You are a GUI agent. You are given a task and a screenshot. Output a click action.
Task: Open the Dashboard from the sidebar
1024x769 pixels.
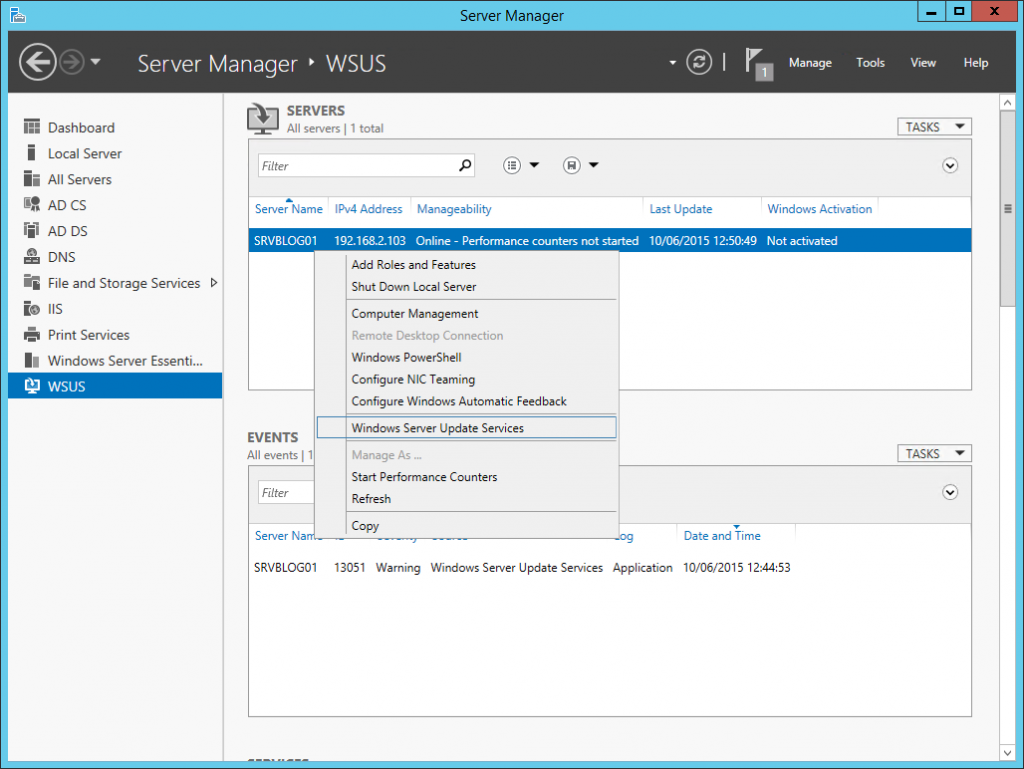(x=80, y=127)
